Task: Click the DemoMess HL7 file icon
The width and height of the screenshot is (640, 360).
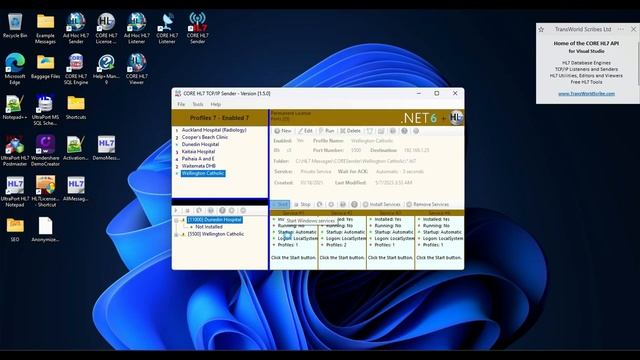Action: (x=106, y=148)
